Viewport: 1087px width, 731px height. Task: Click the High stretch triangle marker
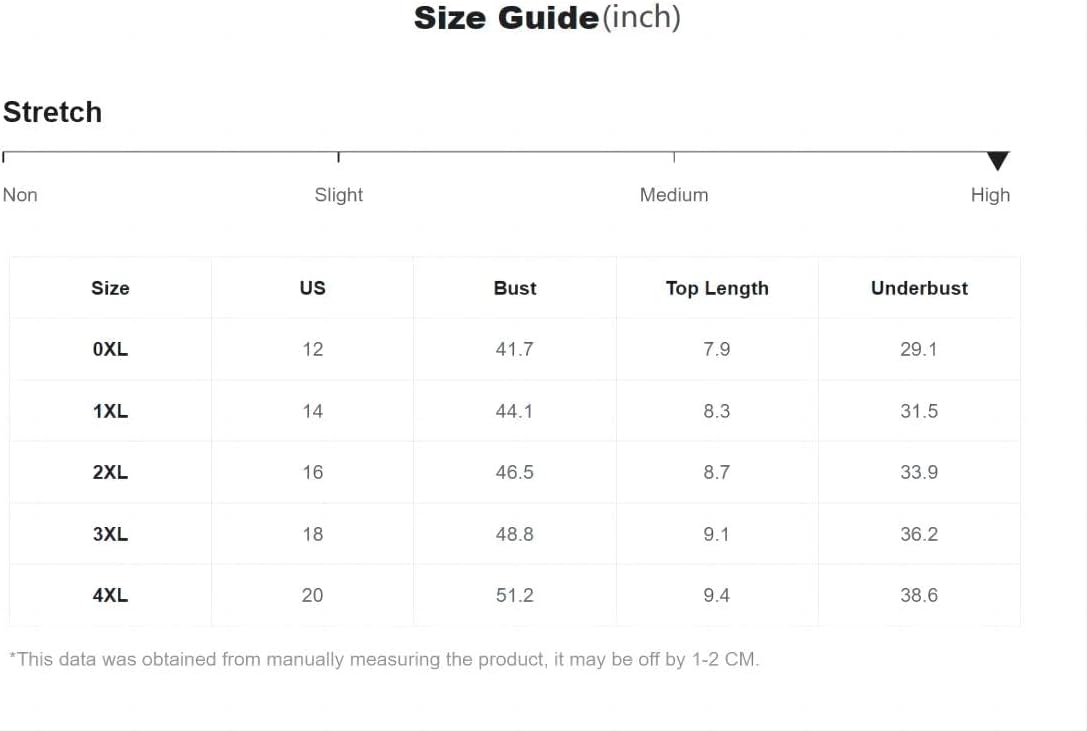998,161
